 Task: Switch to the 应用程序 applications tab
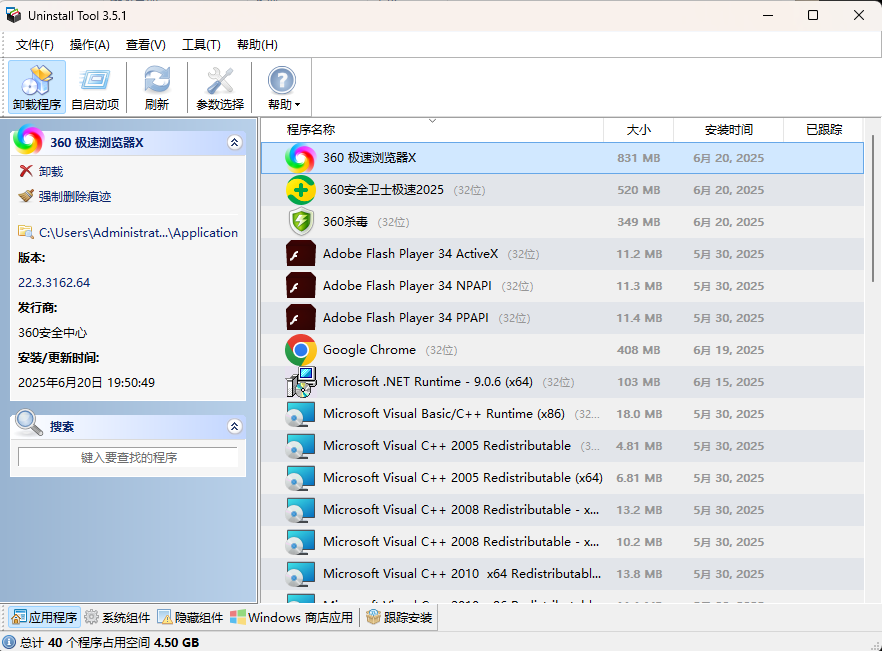pyautogui.click(x=45, y=617)
